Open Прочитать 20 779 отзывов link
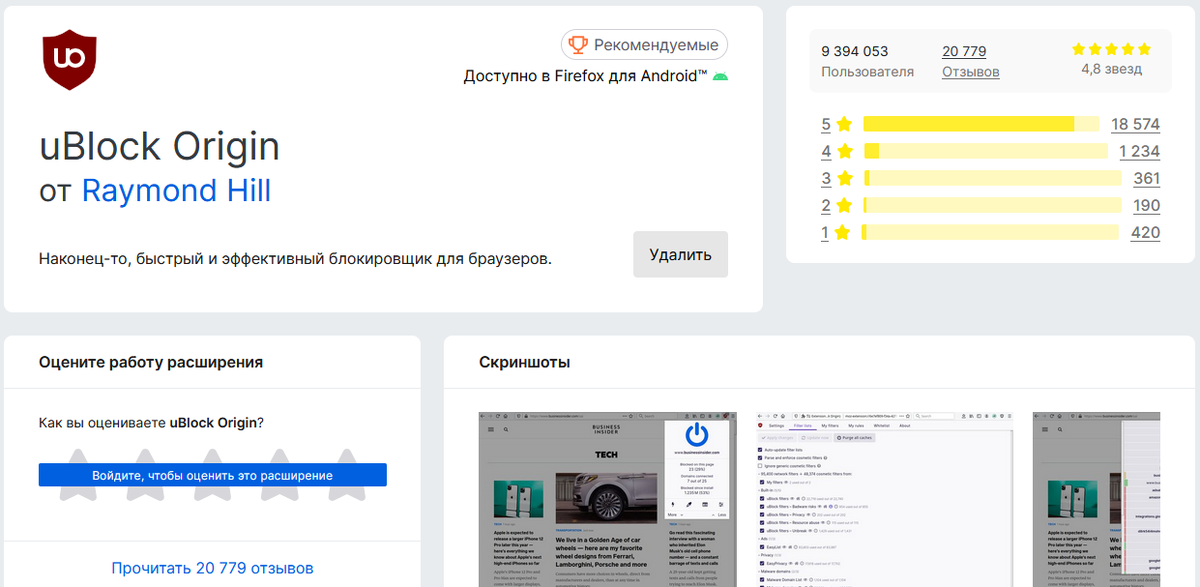1200x587 pixels. tap(212, 567)
